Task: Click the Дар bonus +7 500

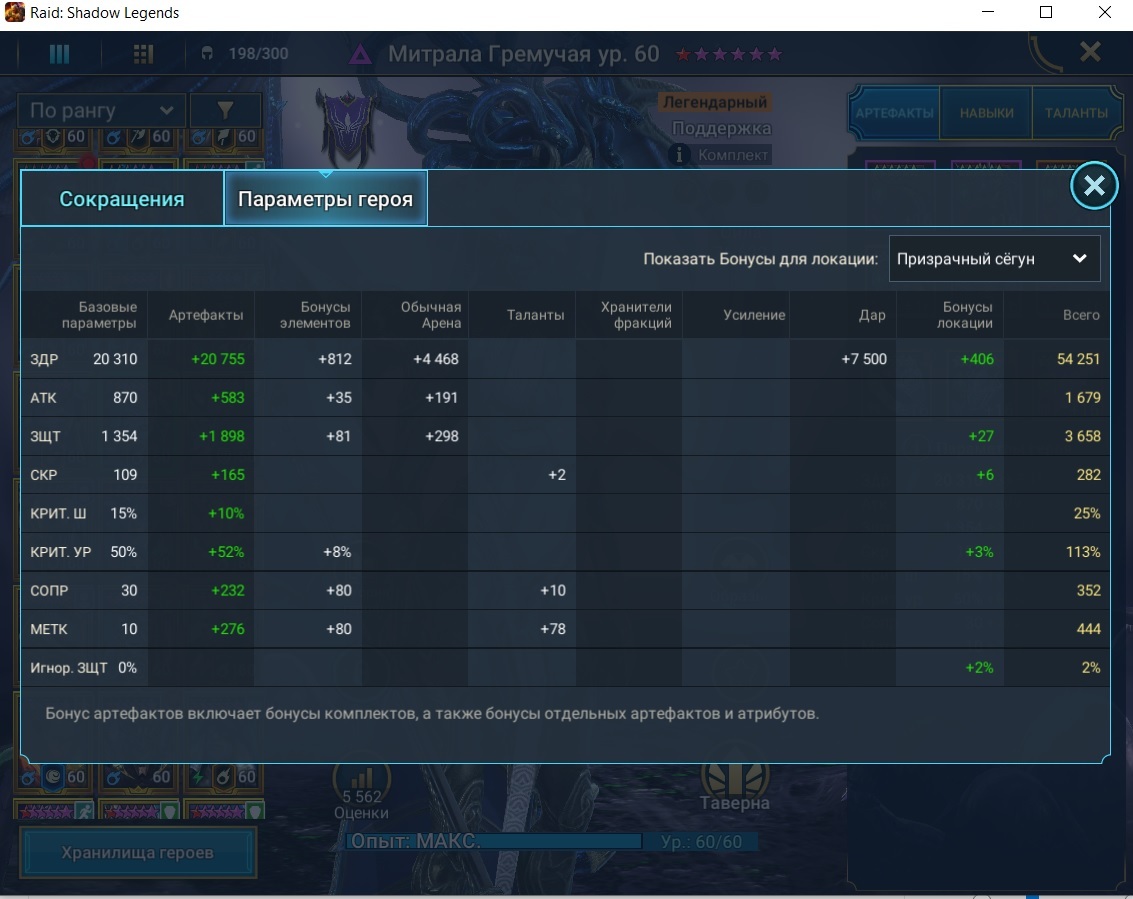Action: [x=863, y=359]
